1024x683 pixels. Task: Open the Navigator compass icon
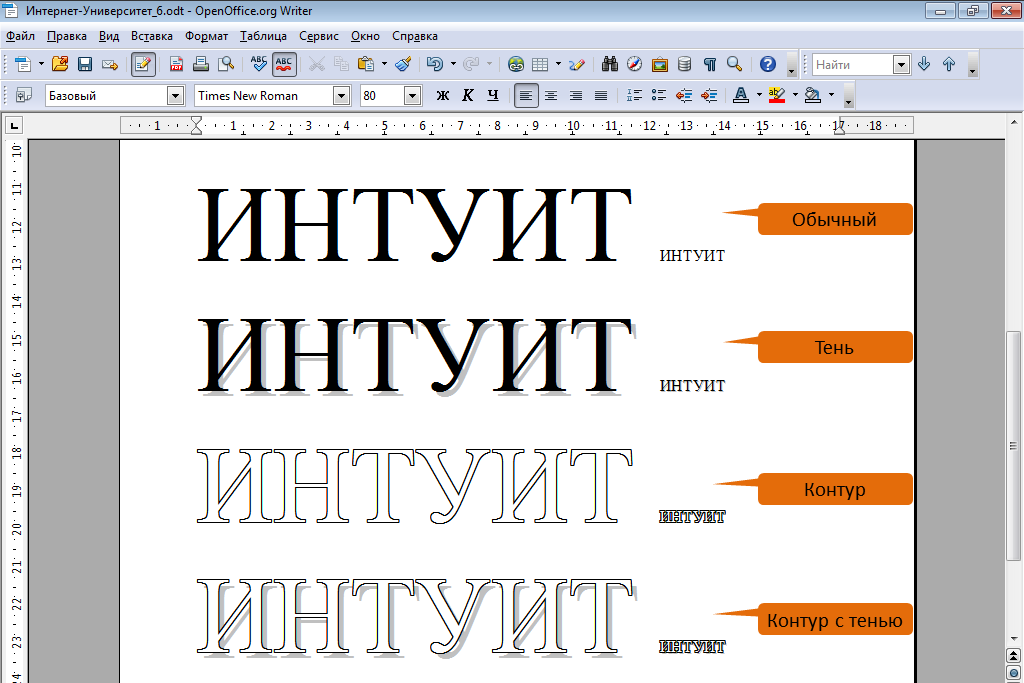[635, 64]
